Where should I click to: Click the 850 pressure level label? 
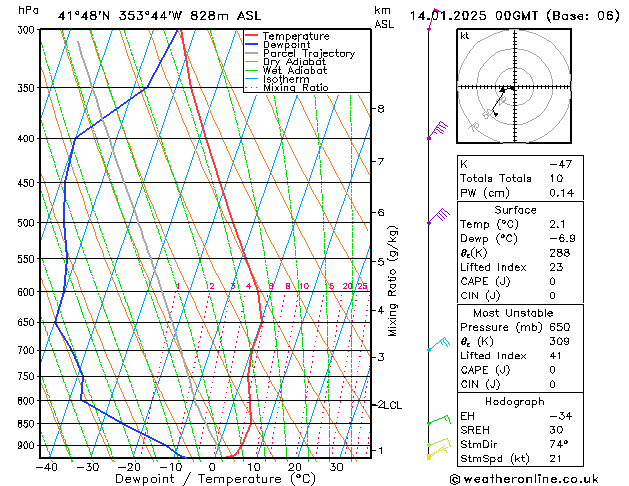click(x=28, y=424)
